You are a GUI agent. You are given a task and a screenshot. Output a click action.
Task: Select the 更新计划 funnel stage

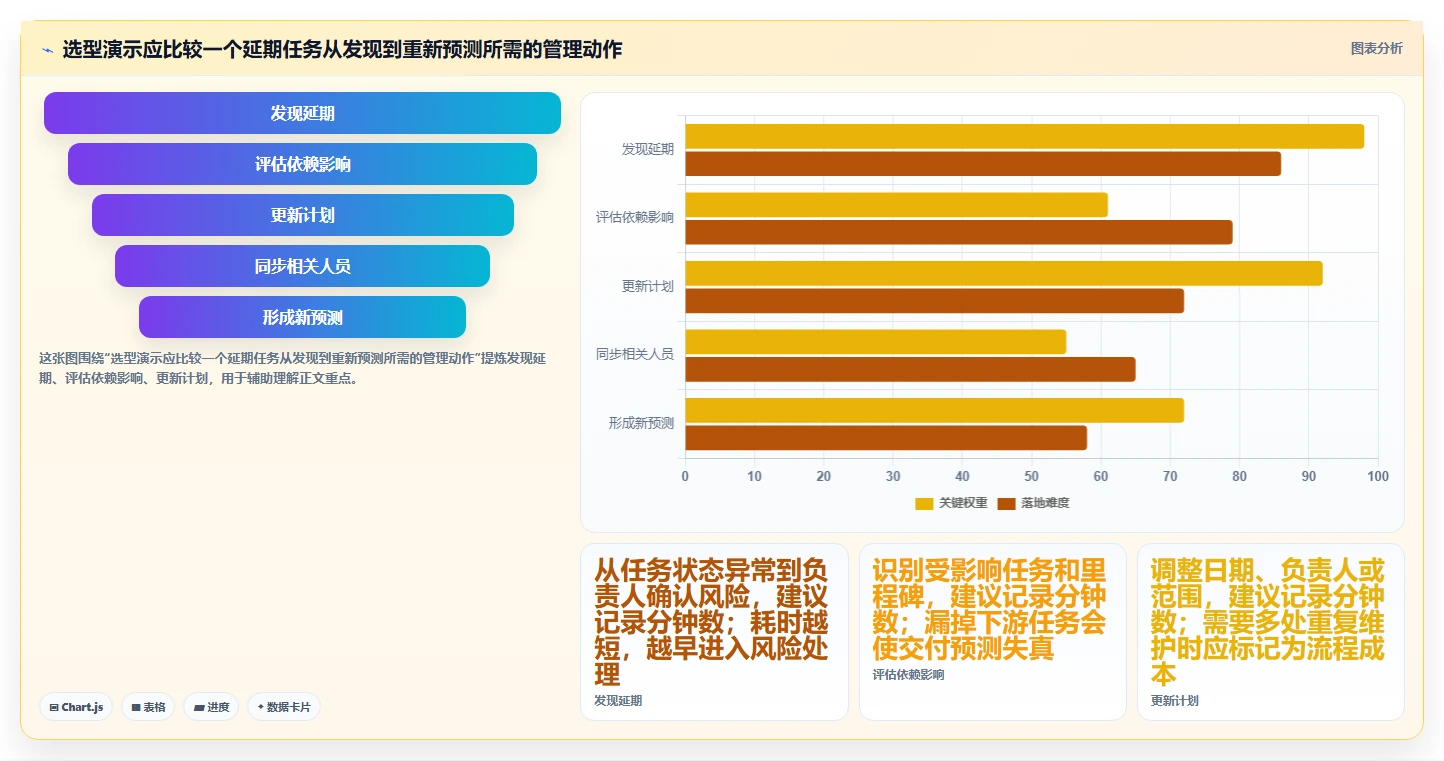302,215
